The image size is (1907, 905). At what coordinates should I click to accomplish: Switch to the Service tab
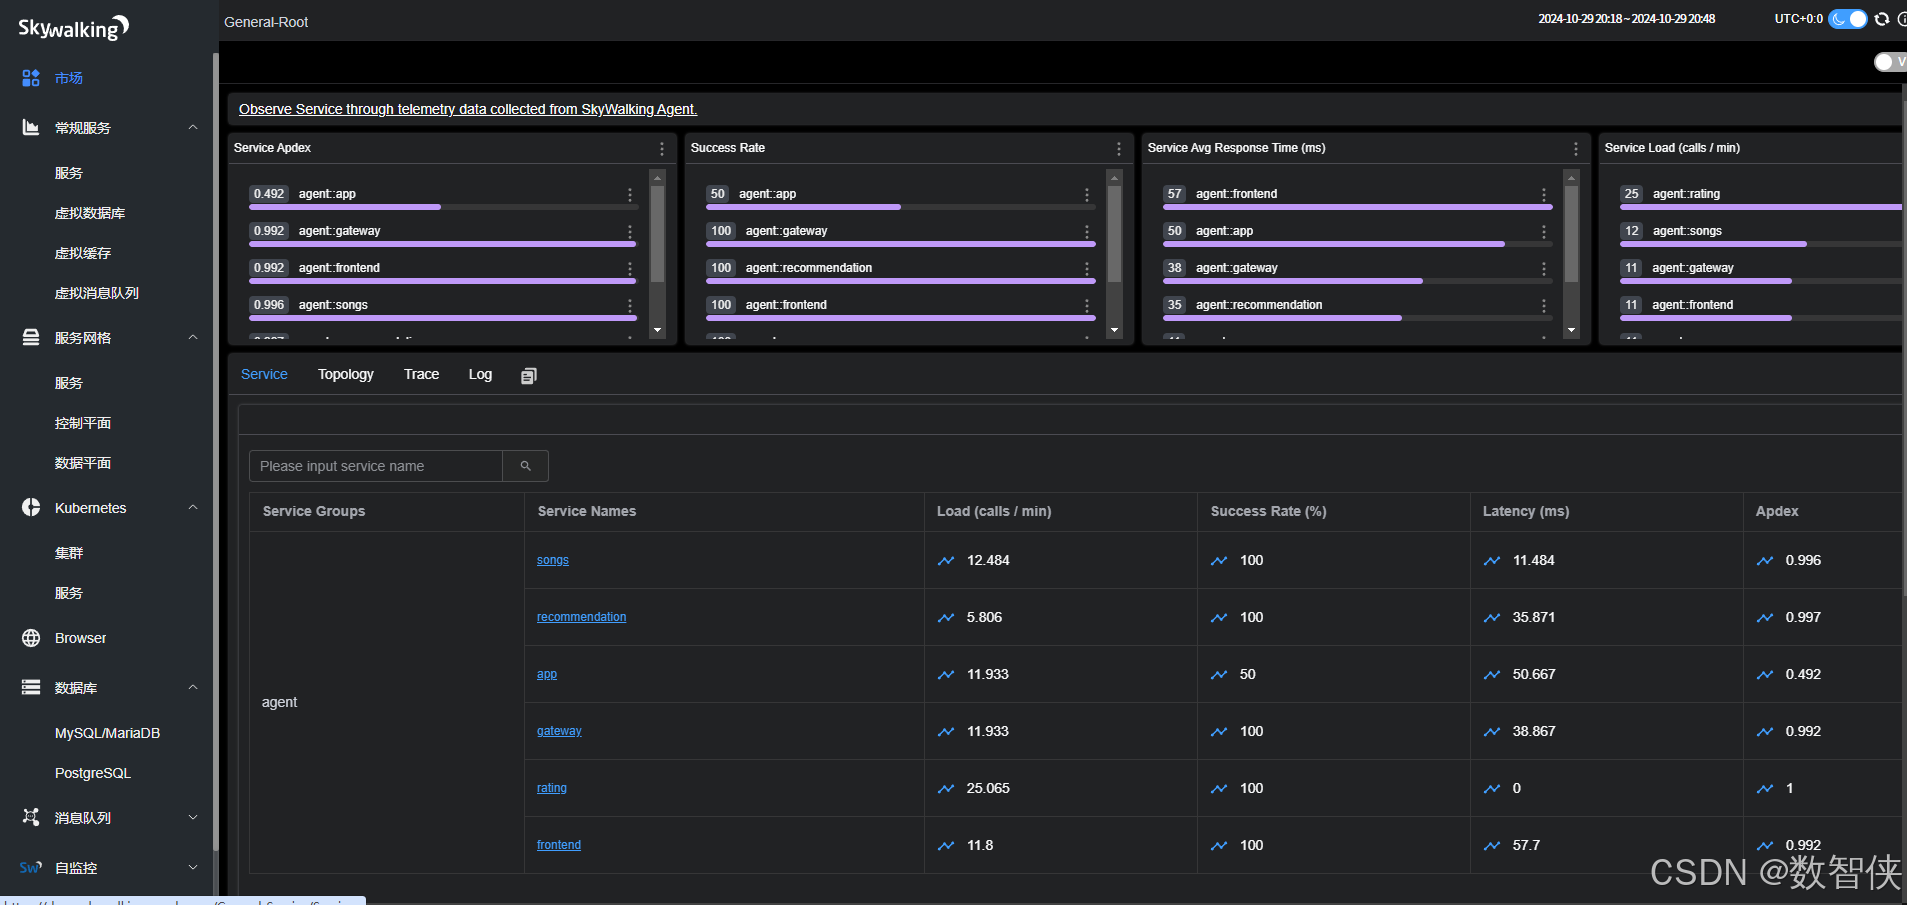pyautogui.click(x=264, y=374)
